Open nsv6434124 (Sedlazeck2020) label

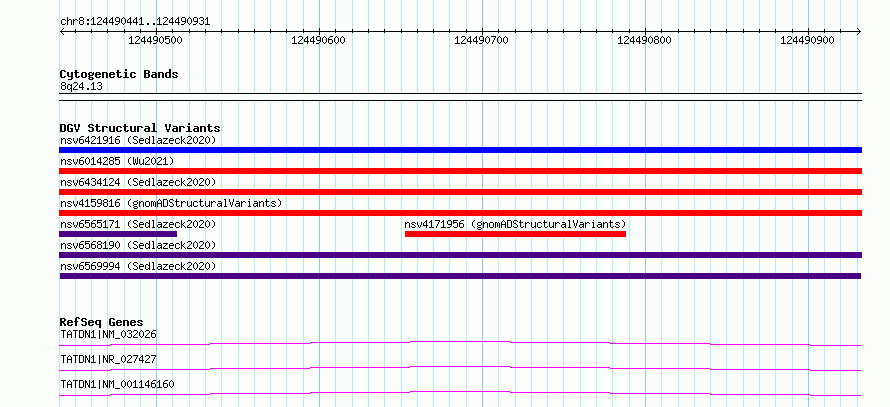pyautogui.click(x=138, y=182)
